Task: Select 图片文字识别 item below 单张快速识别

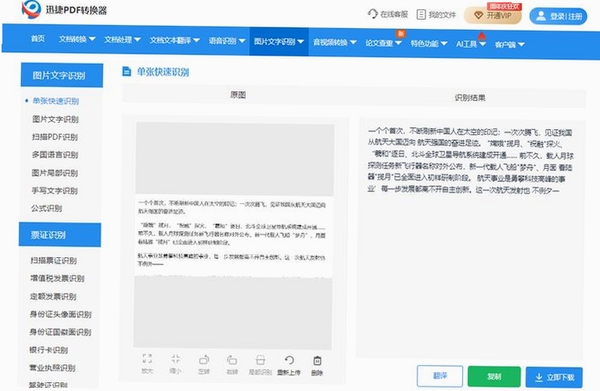Action: 55,119
